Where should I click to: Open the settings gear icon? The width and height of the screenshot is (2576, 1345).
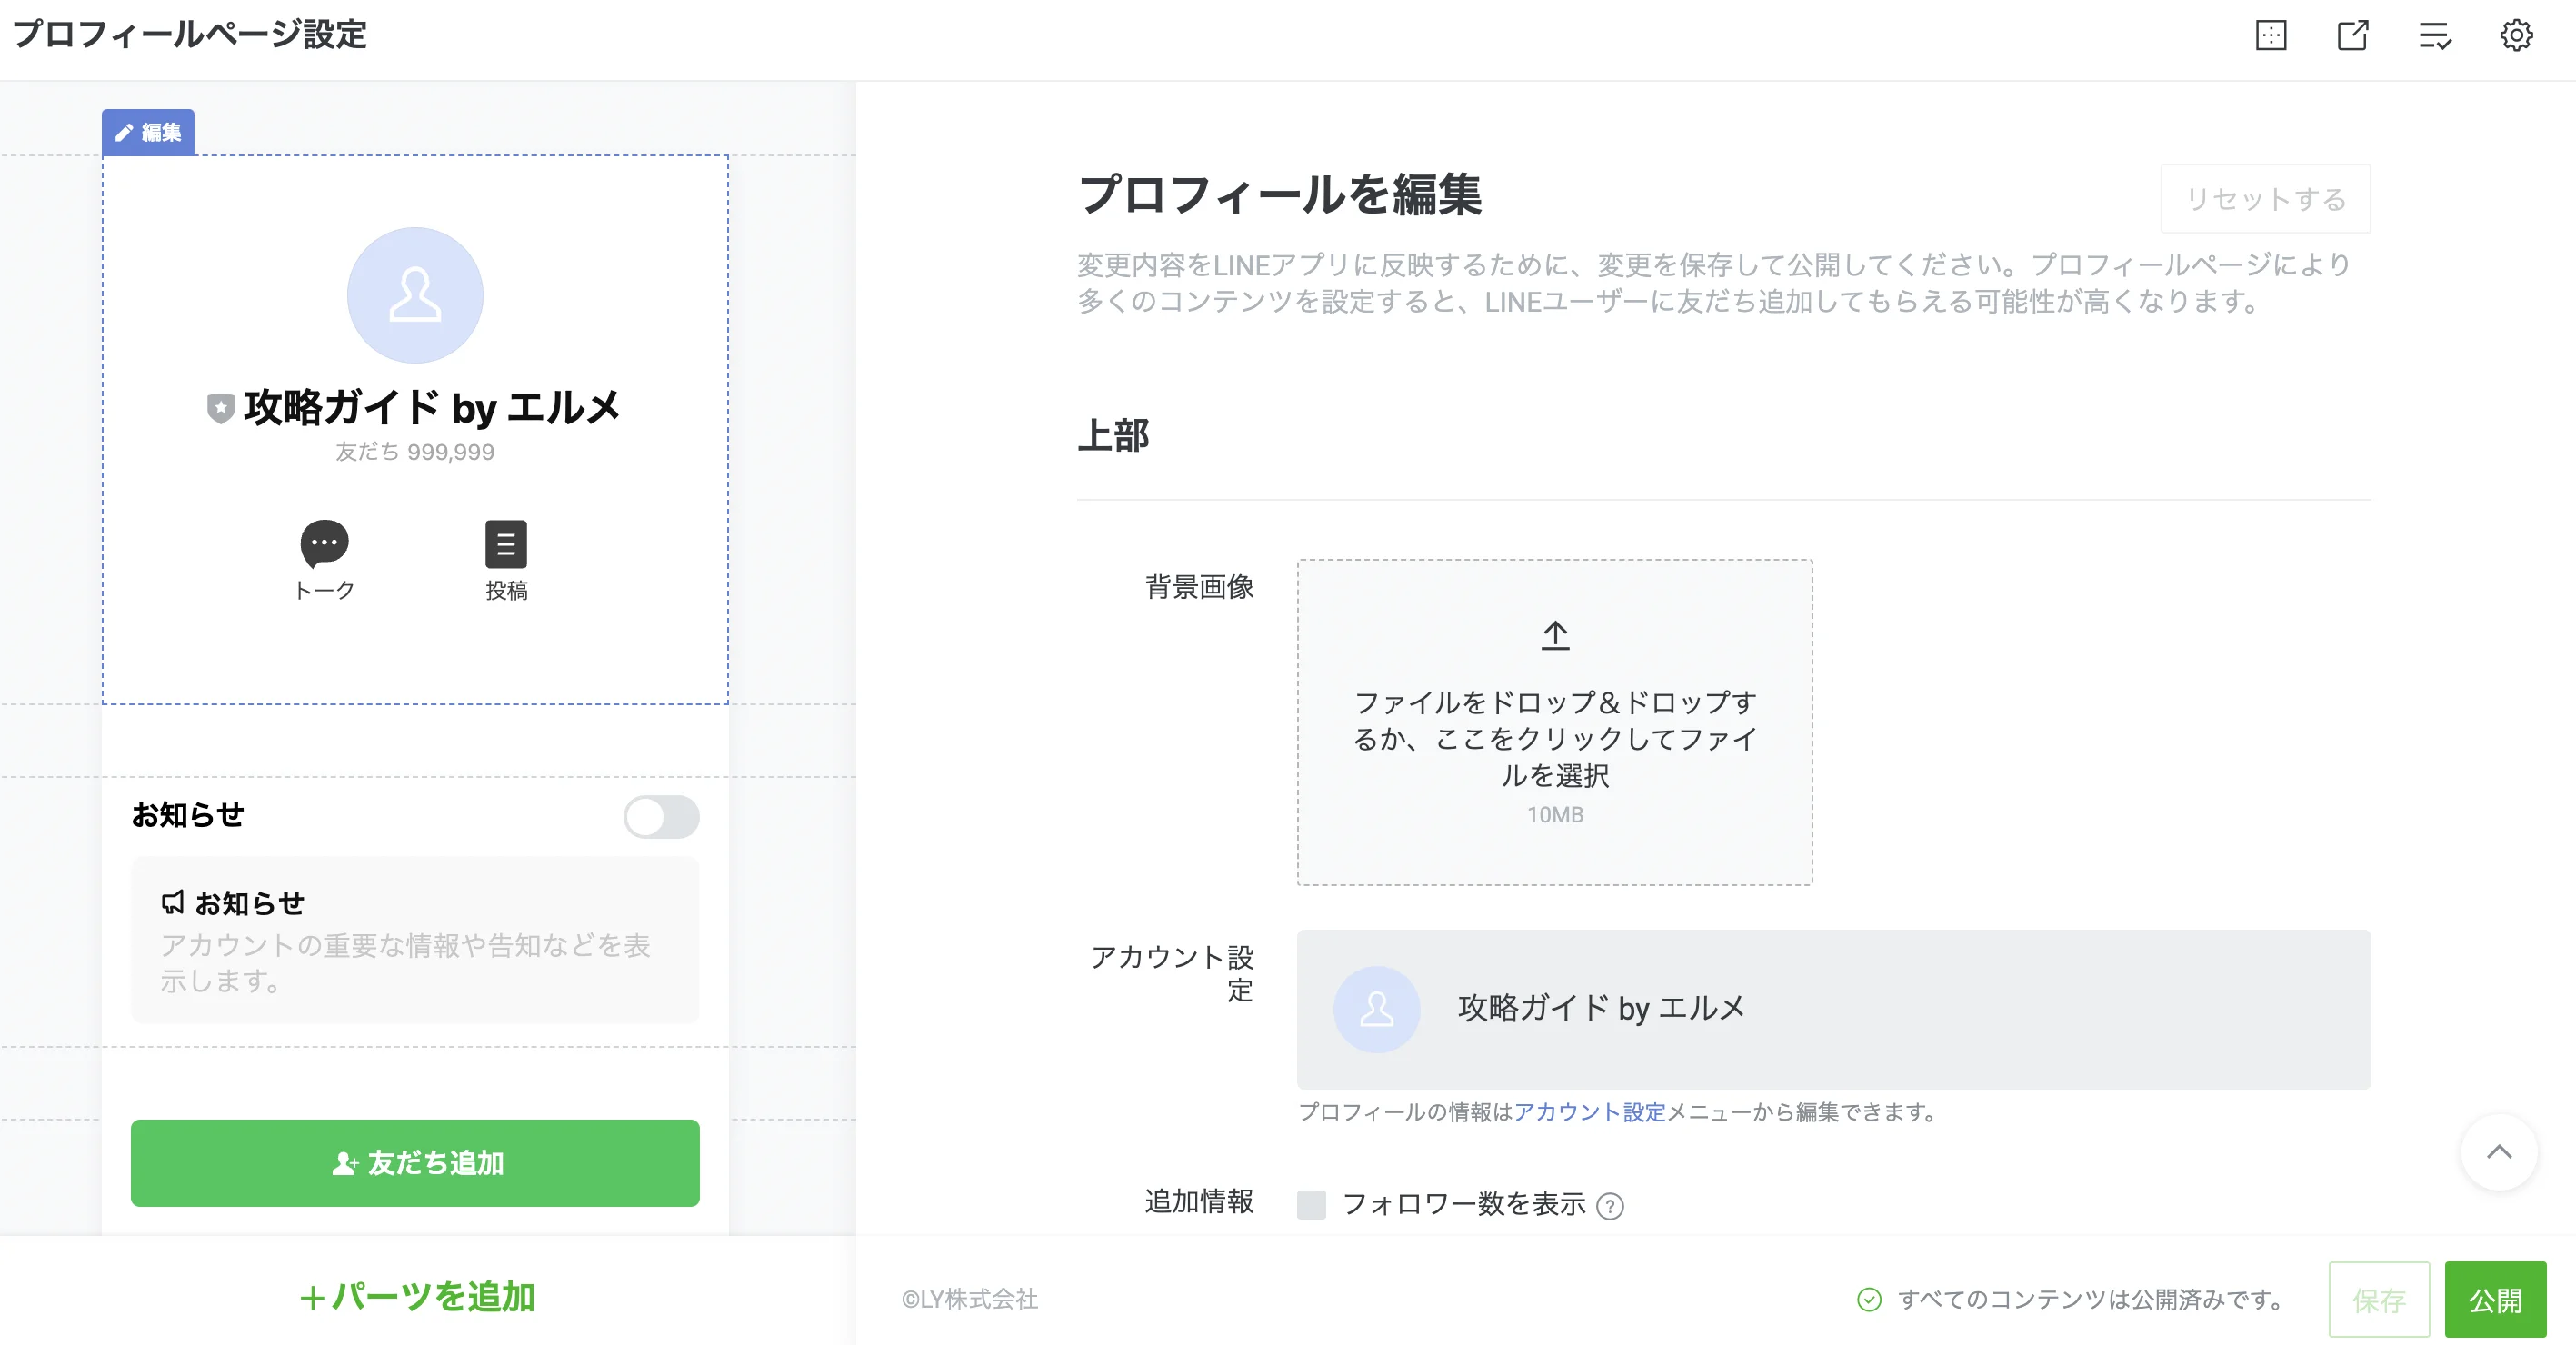point(2516,36)
